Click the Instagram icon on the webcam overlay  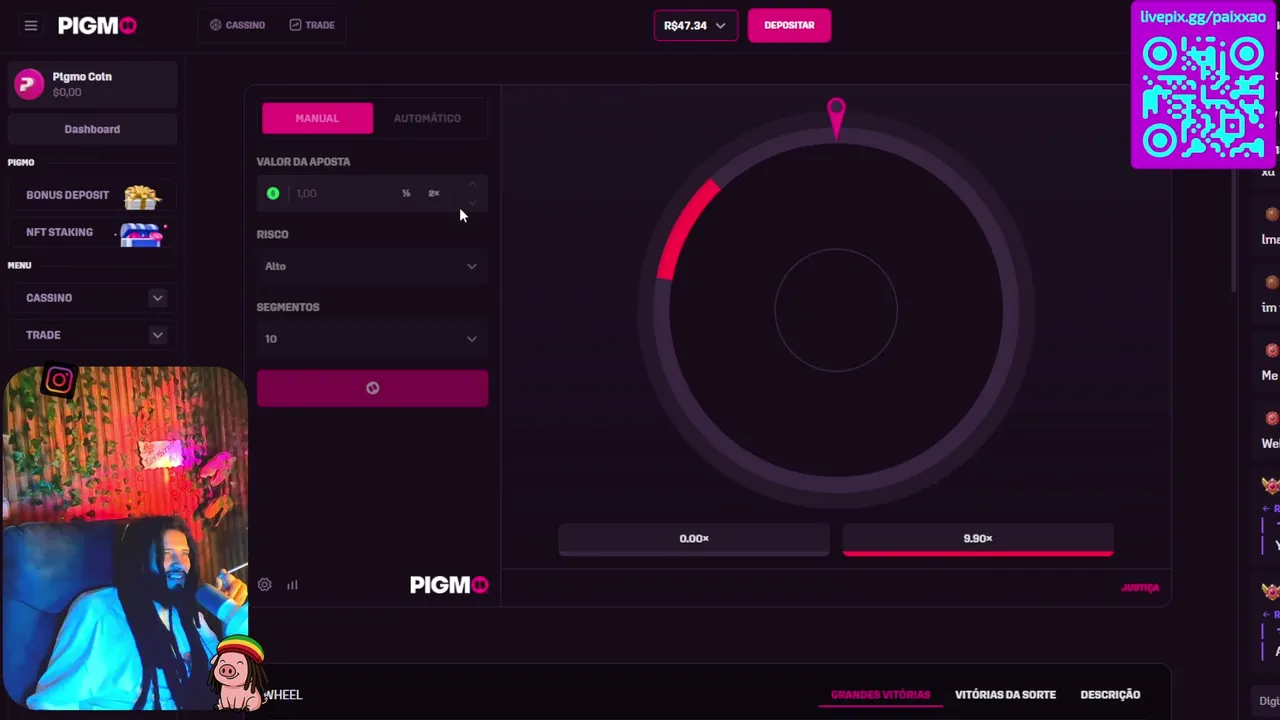[x=59, y=380]
